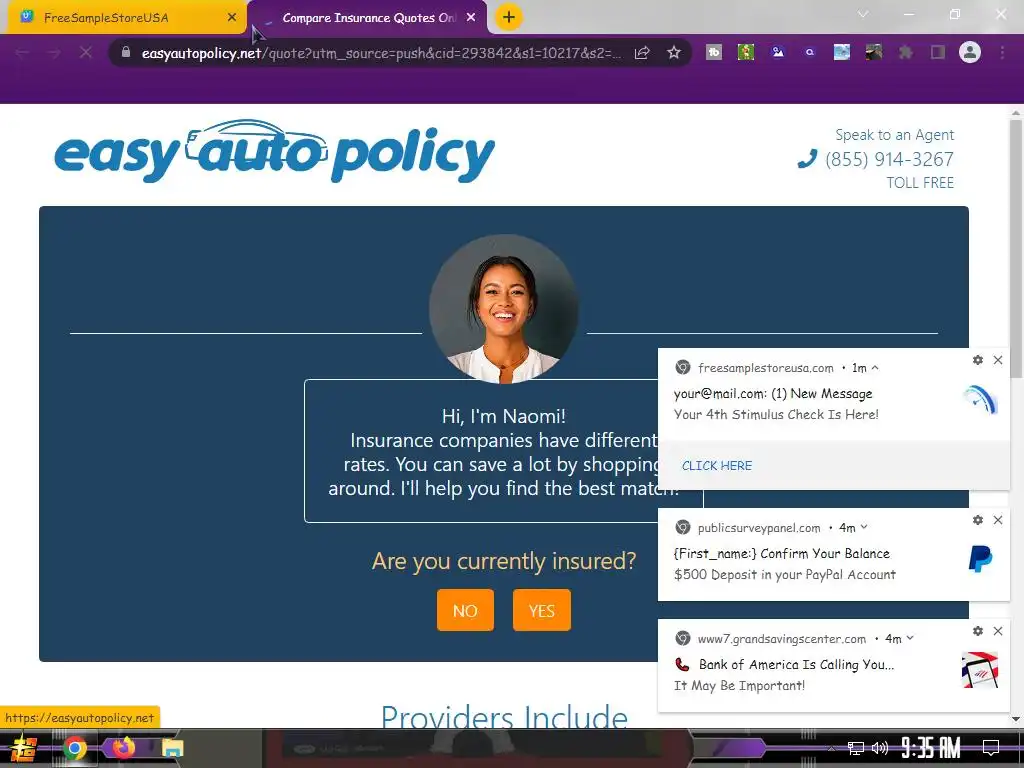
Task: Open the landscape thumbnail extension icon
Action: pos(842,52)
